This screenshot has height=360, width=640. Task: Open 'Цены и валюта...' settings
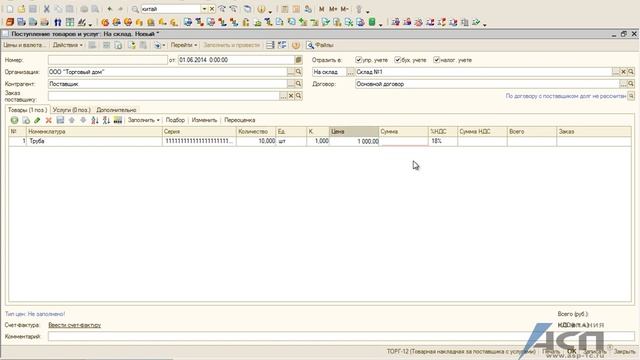24,45
